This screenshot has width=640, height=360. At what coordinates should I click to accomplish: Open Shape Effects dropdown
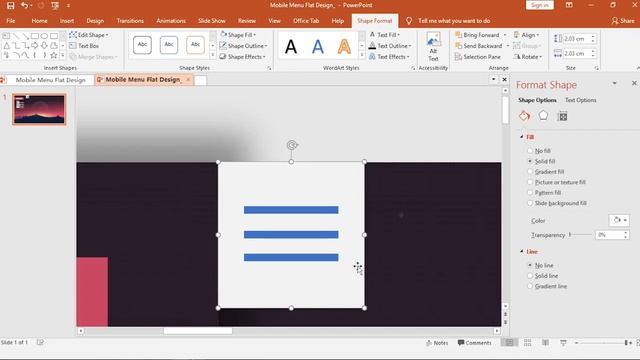click(x=243, y=57)
